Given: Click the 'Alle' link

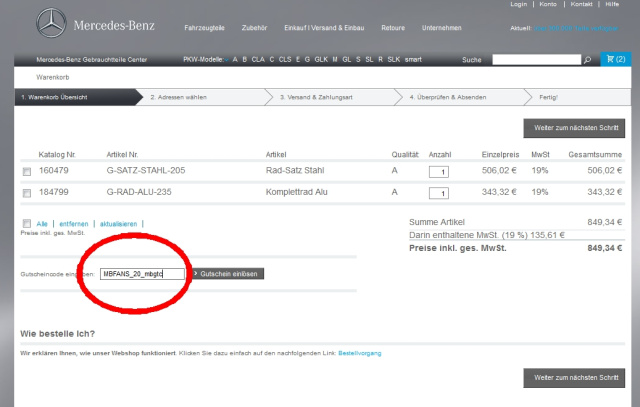Looking at the screenshot, I should coord(42,224).
